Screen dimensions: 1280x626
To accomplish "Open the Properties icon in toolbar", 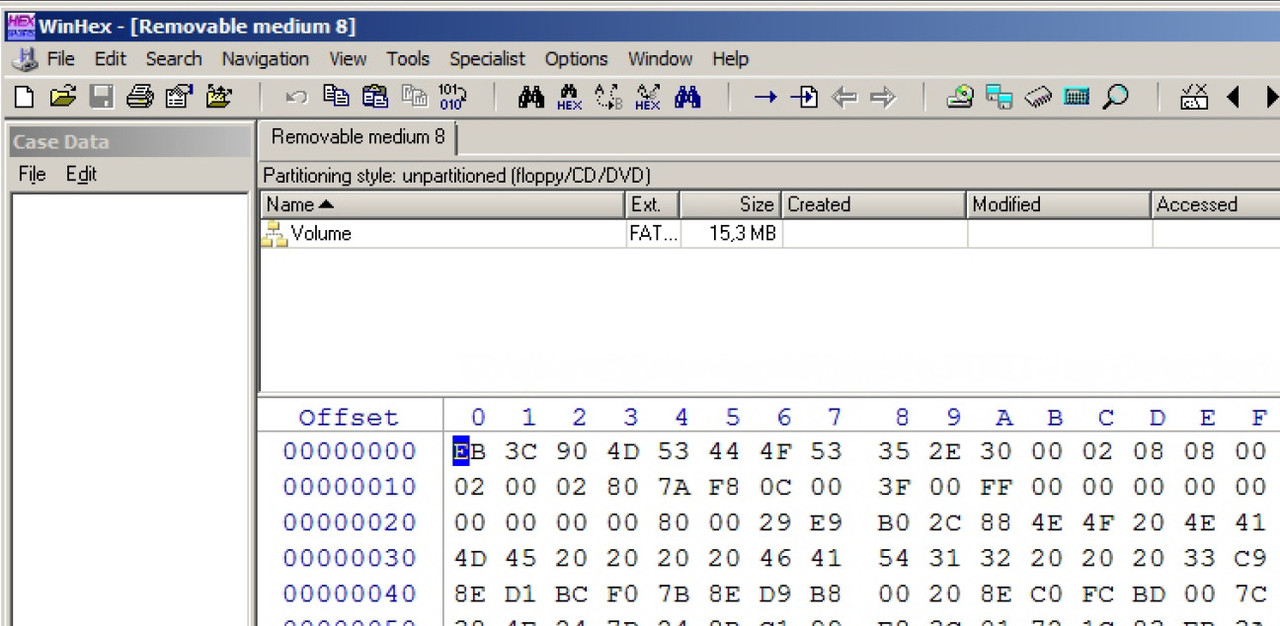I will pos(179,97).
